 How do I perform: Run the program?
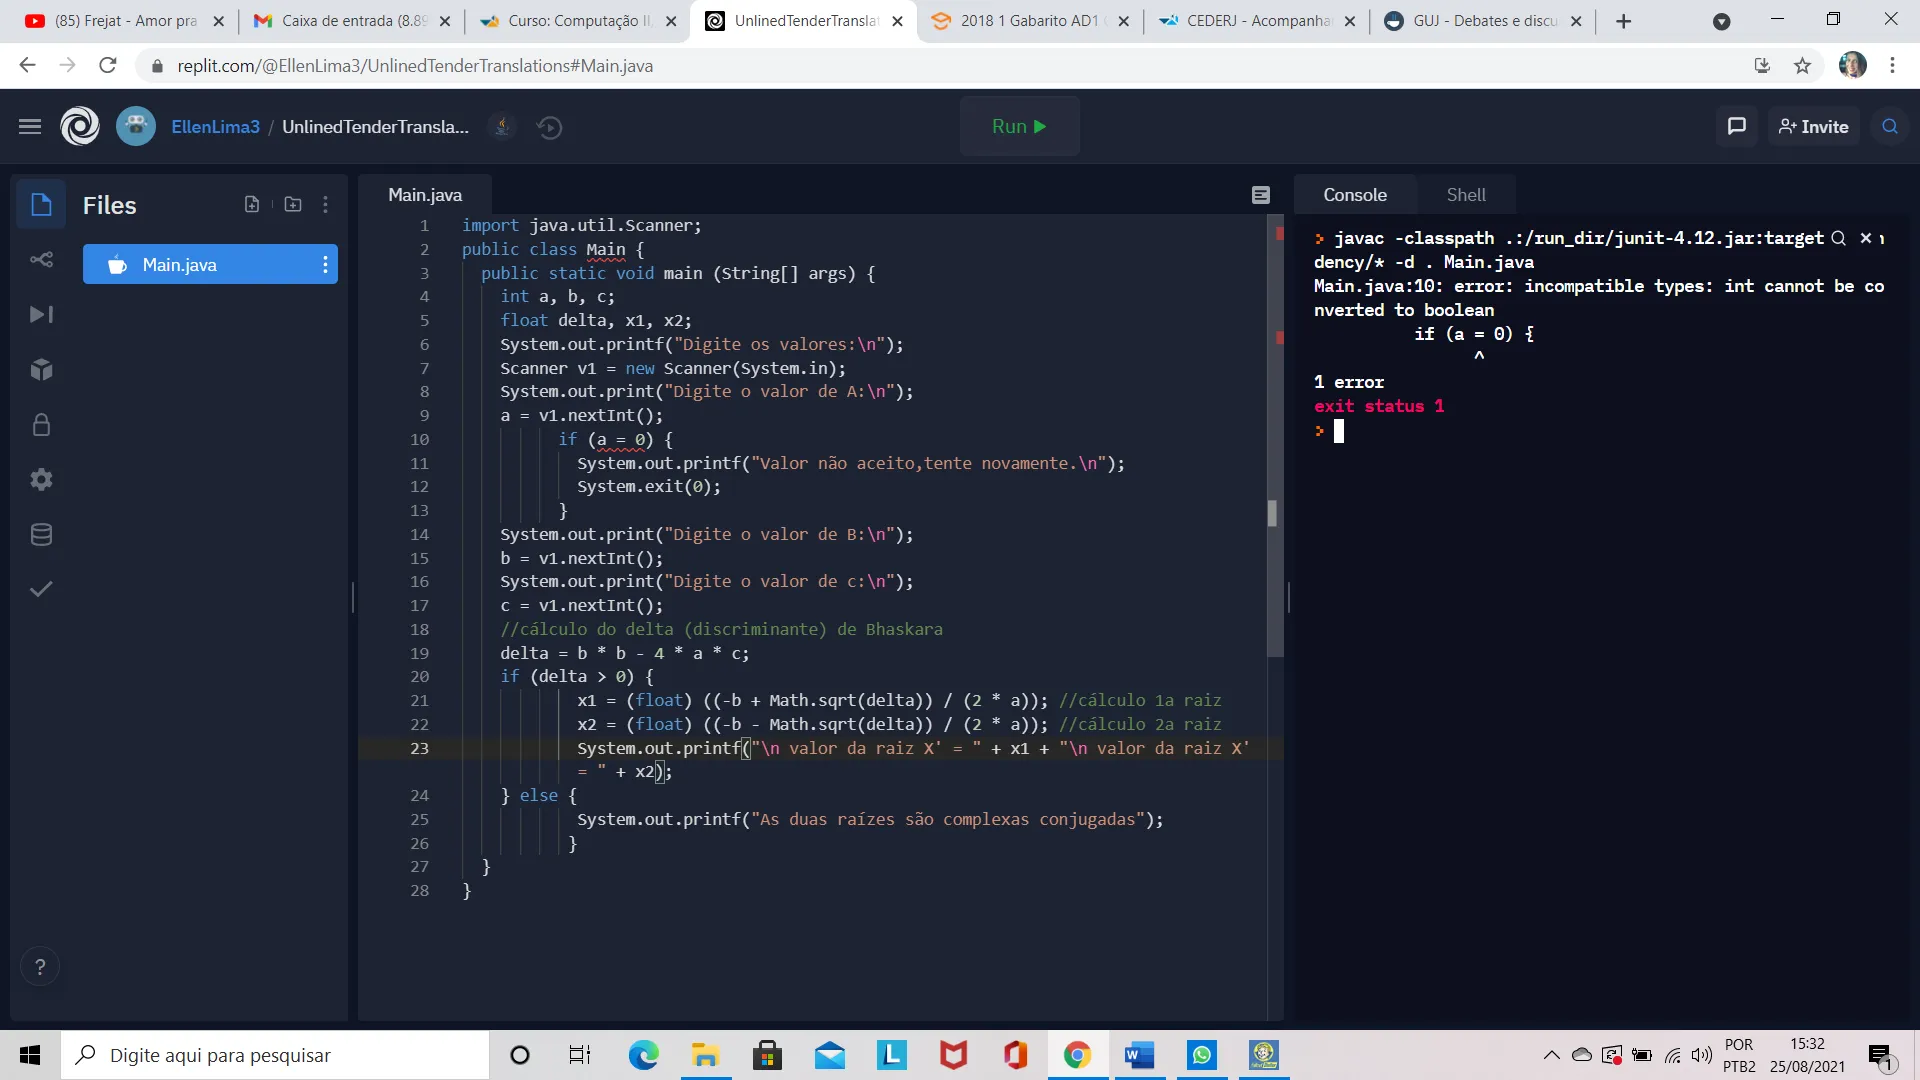tap(1019, 127)
